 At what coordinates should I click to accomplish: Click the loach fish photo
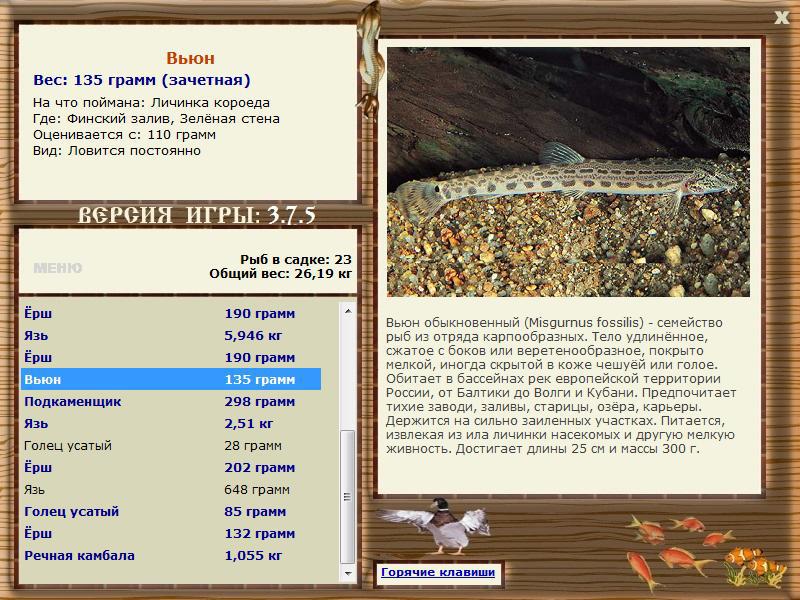(568, 172)
